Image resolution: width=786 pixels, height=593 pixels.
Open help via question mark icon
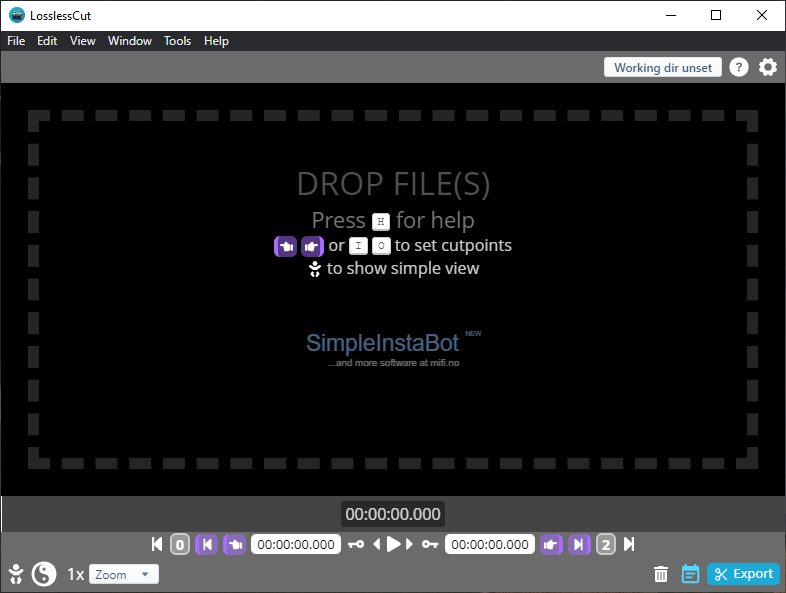coord(738,67)
